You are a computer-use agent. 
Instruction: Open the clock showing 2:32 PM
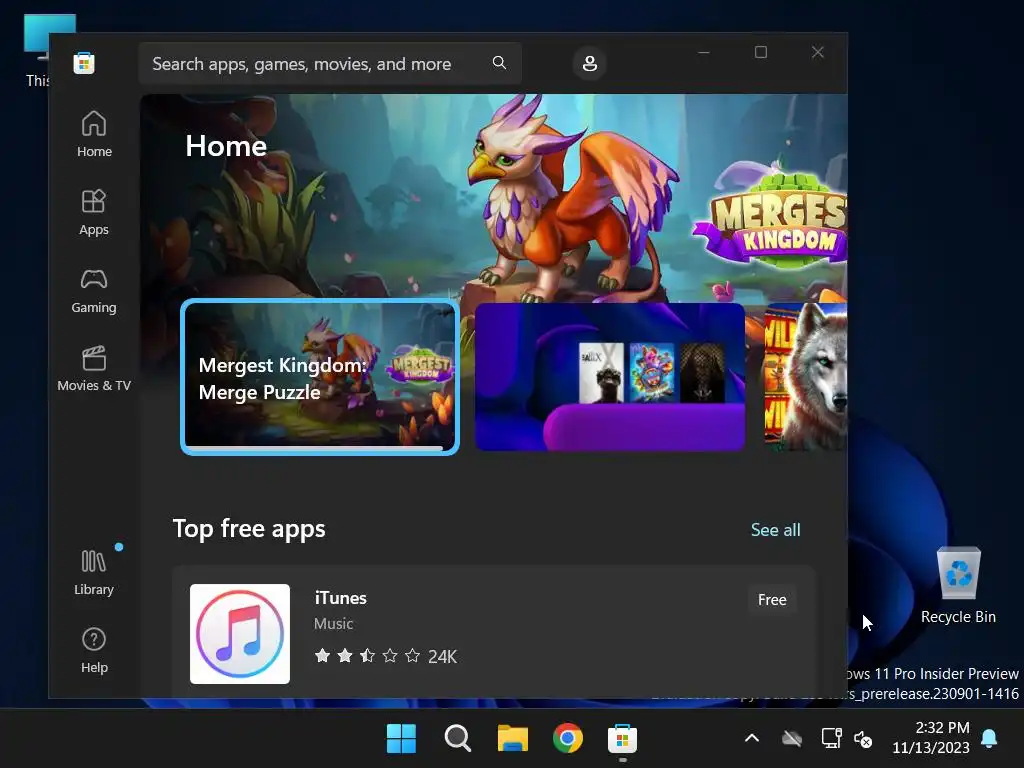931,737
